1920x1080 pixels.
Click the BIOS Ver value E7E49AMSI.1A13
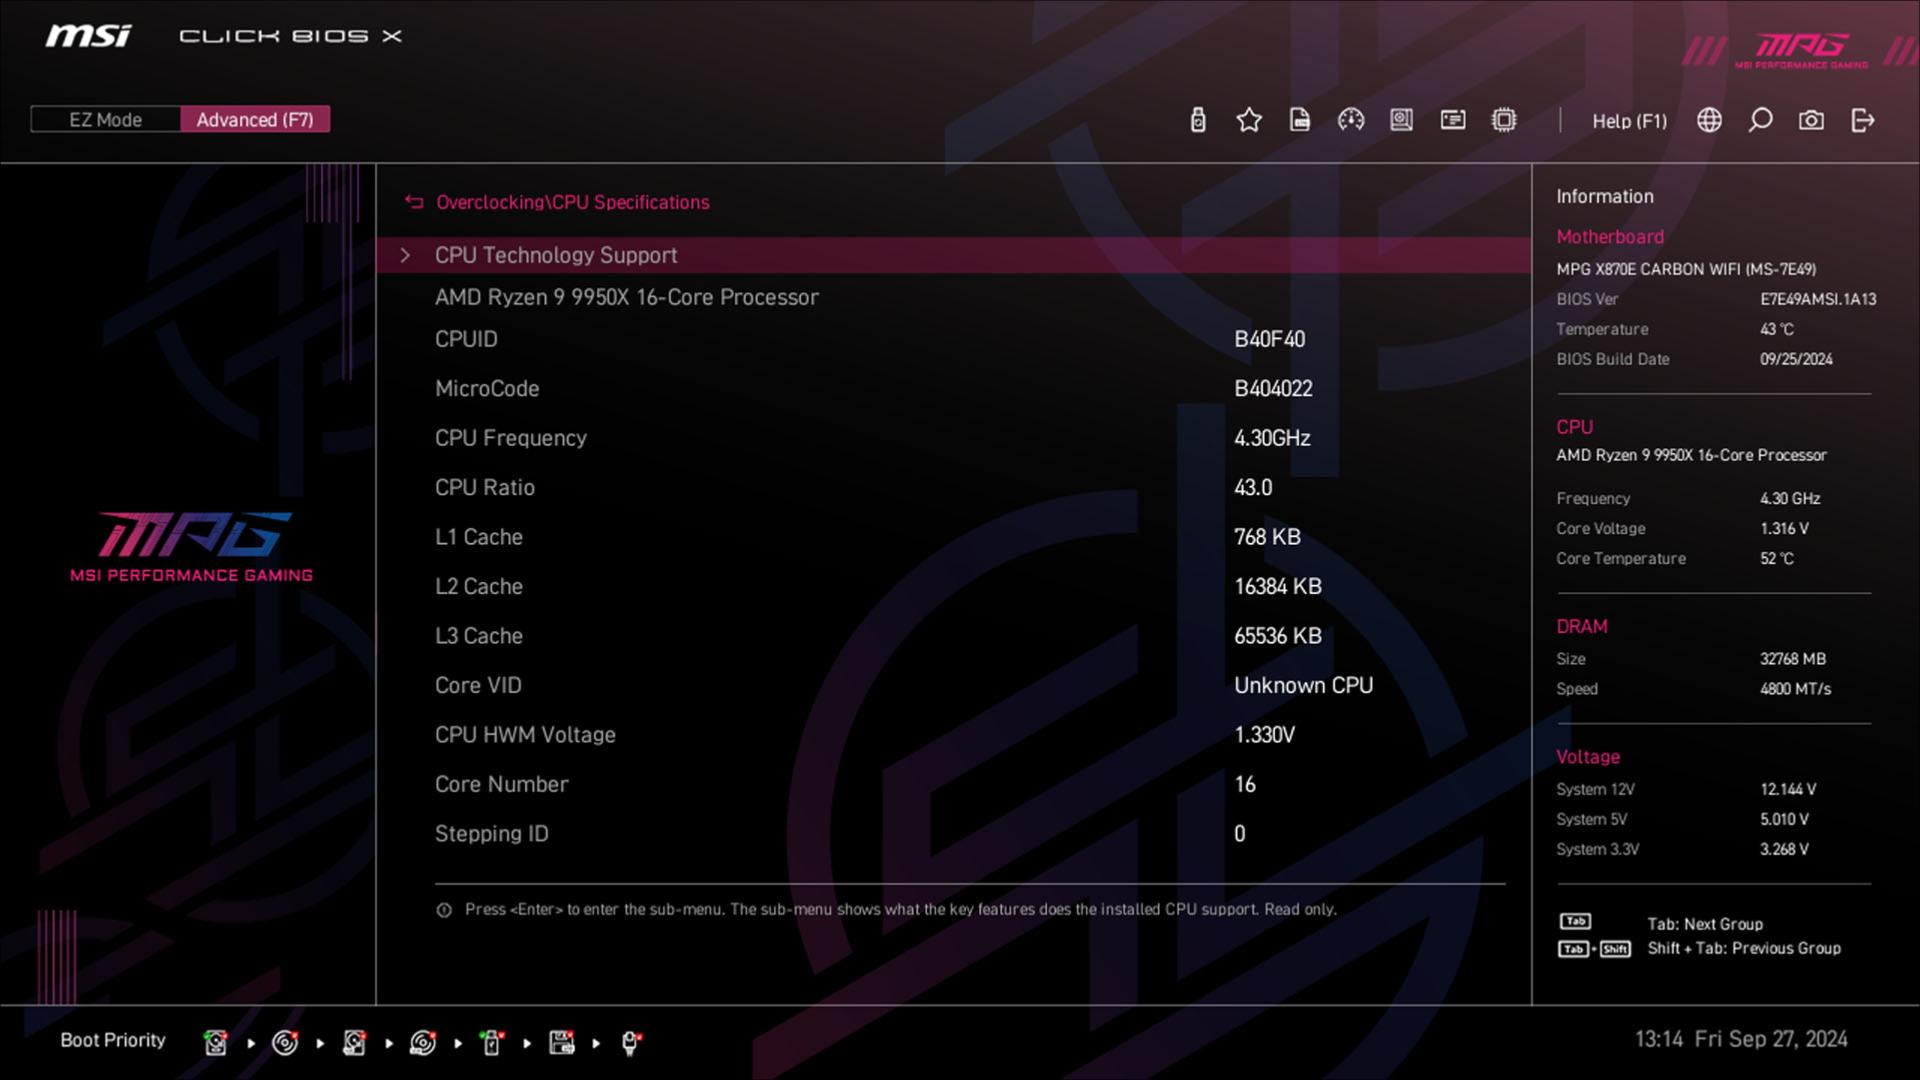point(1817,299)
